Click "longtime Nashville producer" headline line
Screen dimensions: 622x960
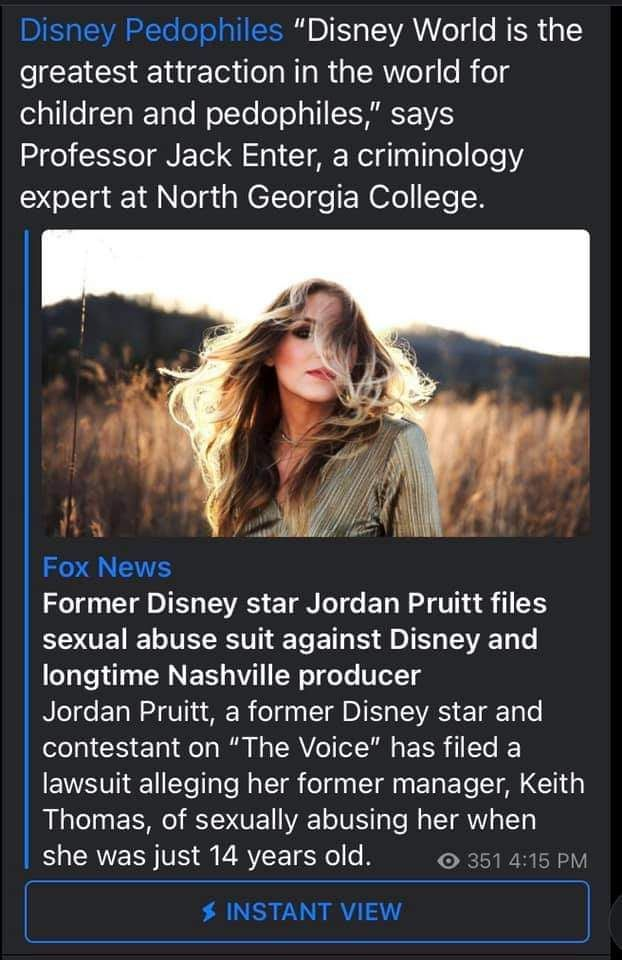(x=231, y=675)
